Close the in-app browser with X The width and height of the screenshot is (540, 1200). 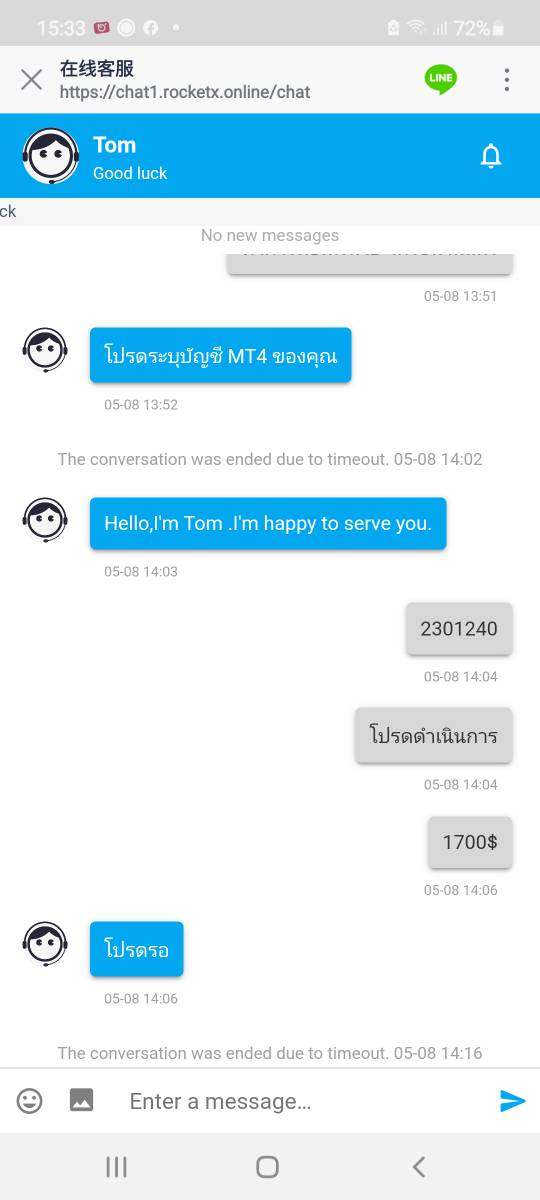31,79
